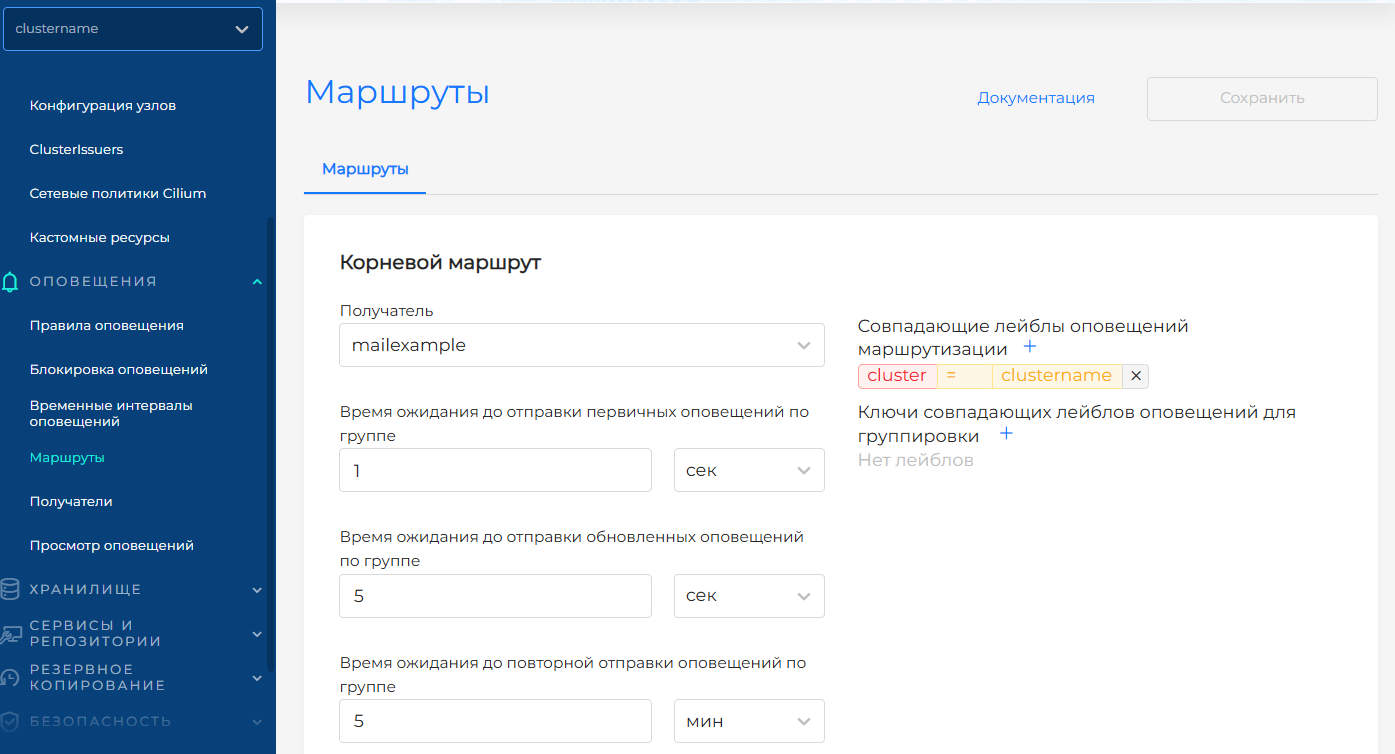Remove the cluster = clustername label
This screenshot has width=1395, height=754.
coord(1135,376)
